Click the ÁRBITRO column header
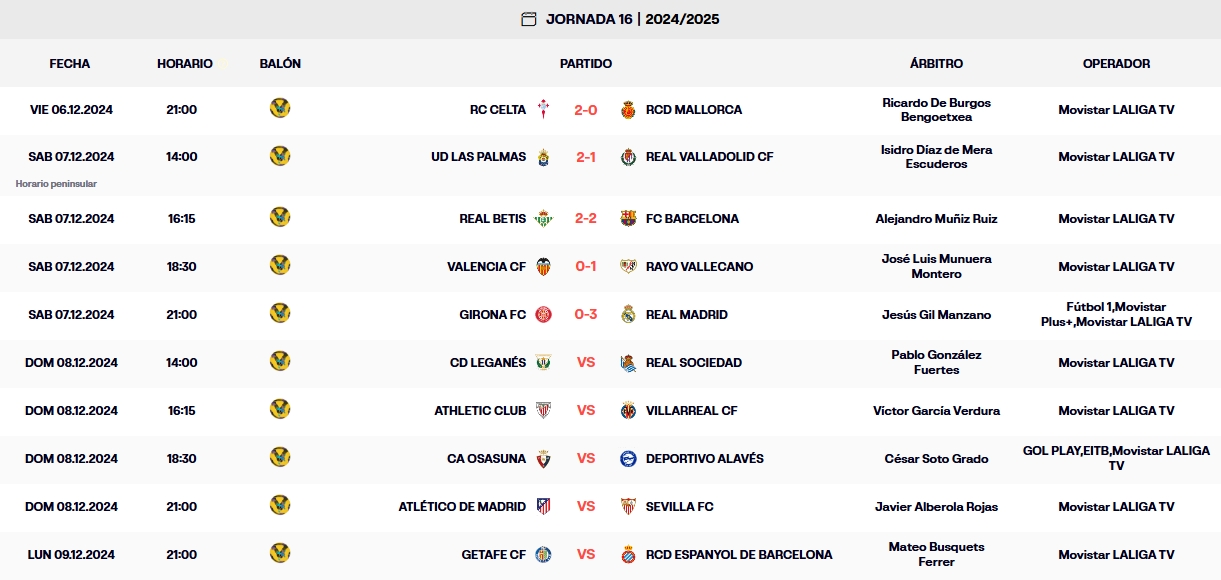Image resolution: width=1221 pixels, height=580 pixels. (934, 63)
